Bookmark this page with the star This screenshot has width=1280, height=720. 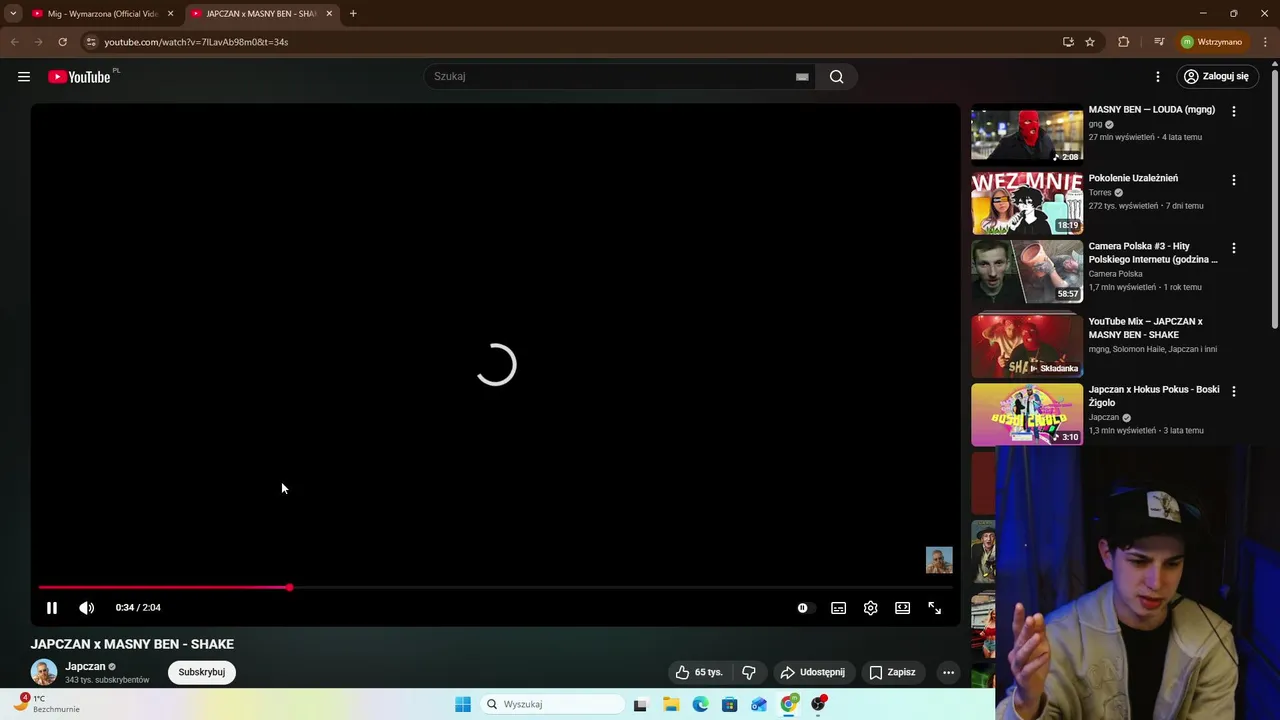(x=1090, y=42)
